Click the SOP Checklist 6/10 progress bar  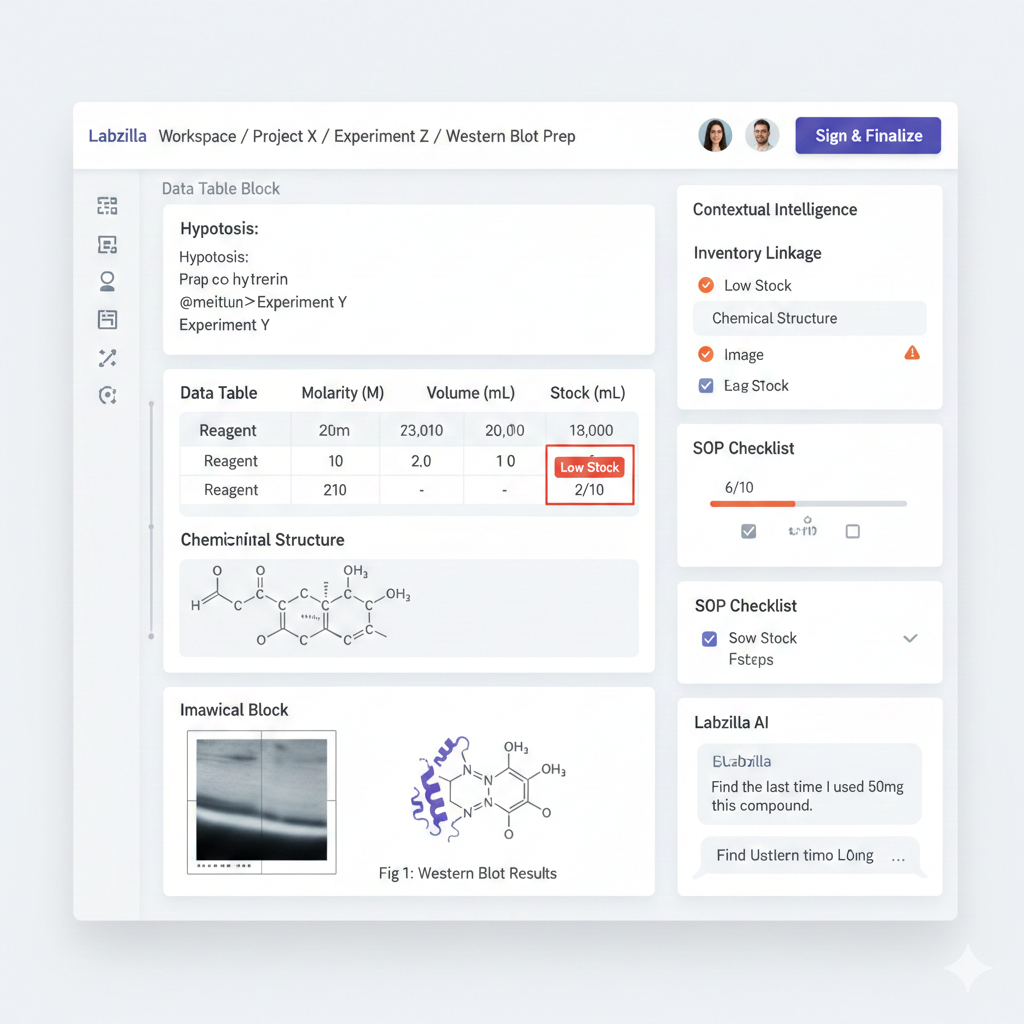[x=808, y=504]
